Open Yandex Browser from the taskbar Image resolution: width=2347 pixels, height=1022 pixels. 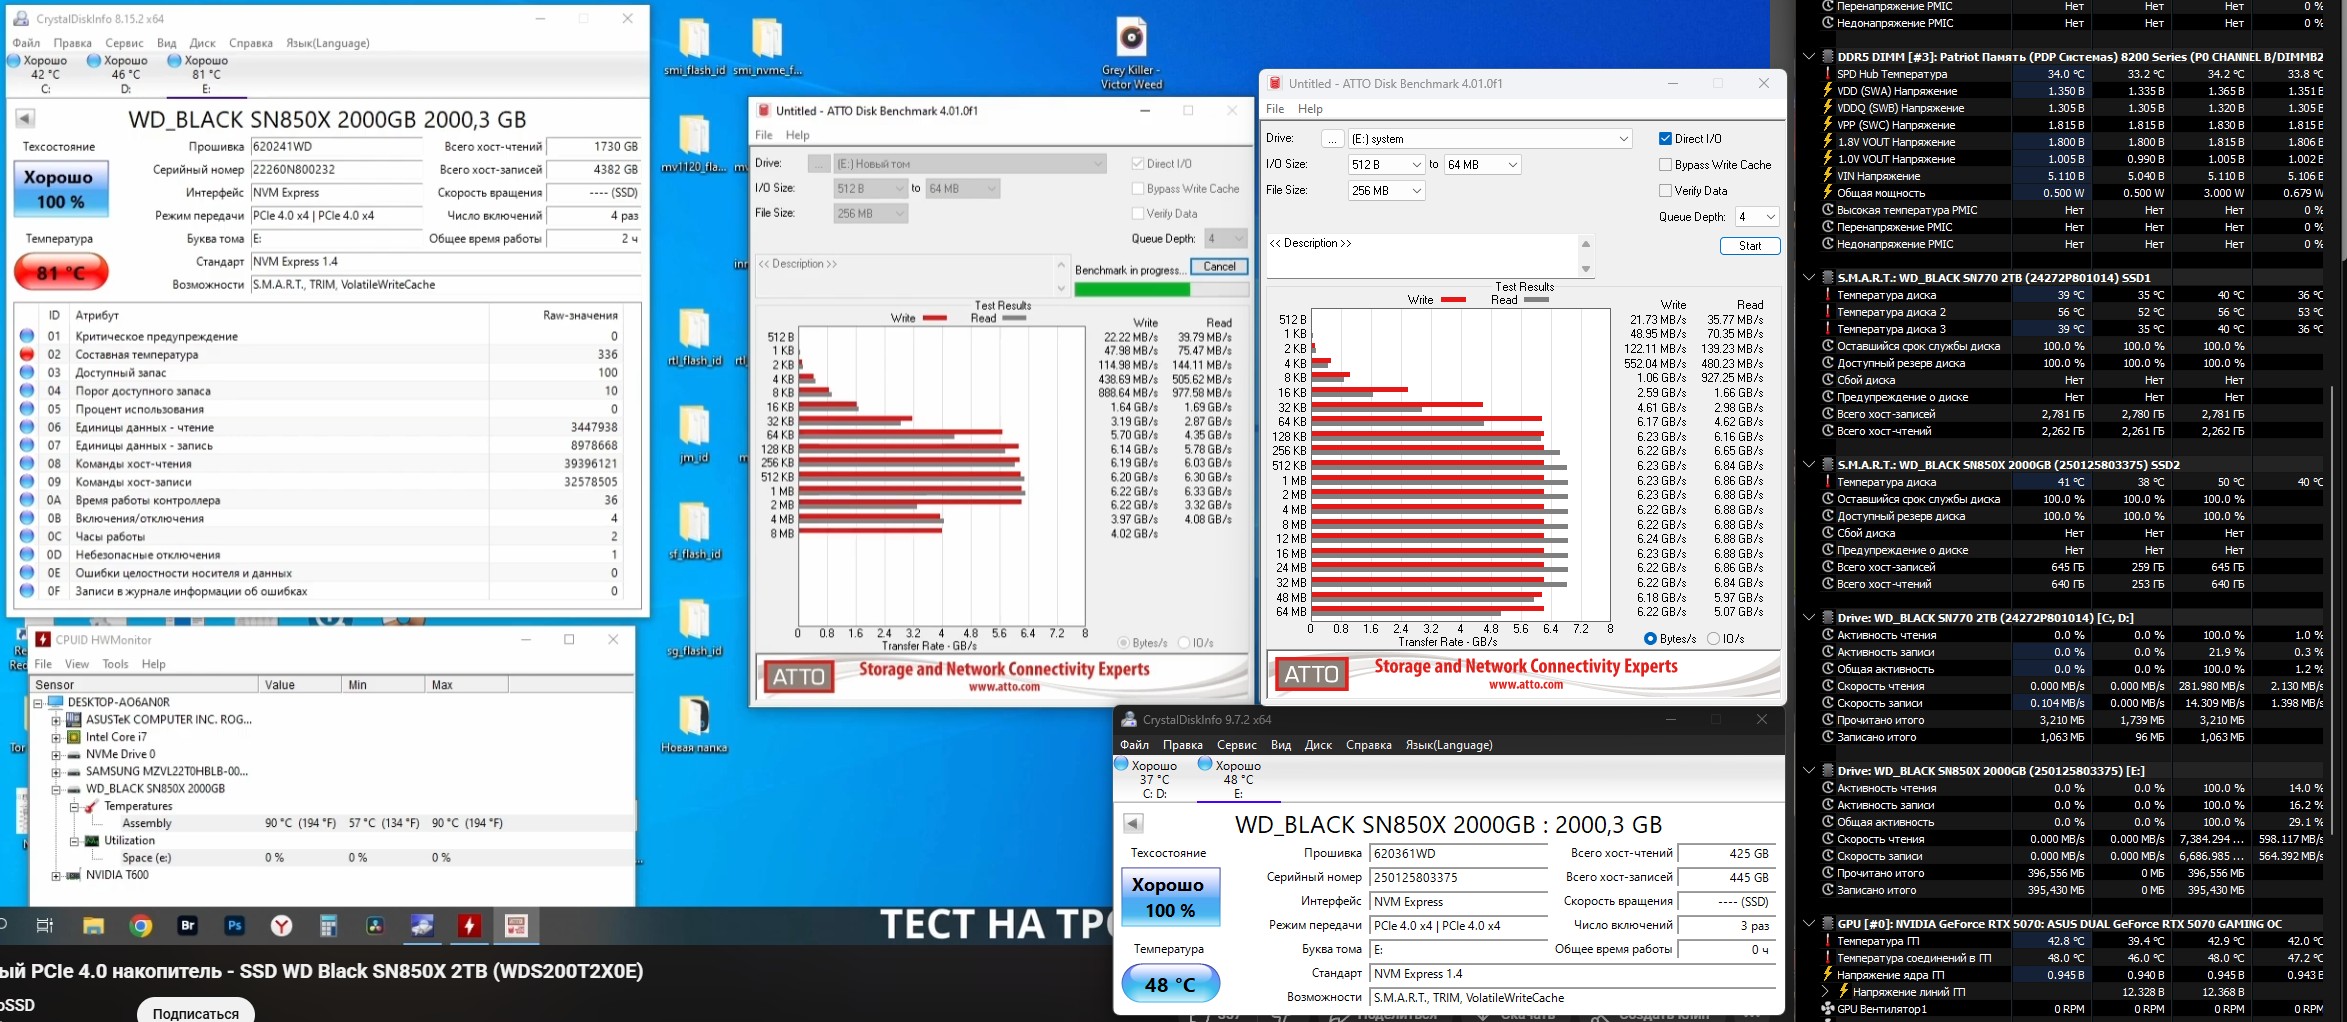(x=282, y=926)
